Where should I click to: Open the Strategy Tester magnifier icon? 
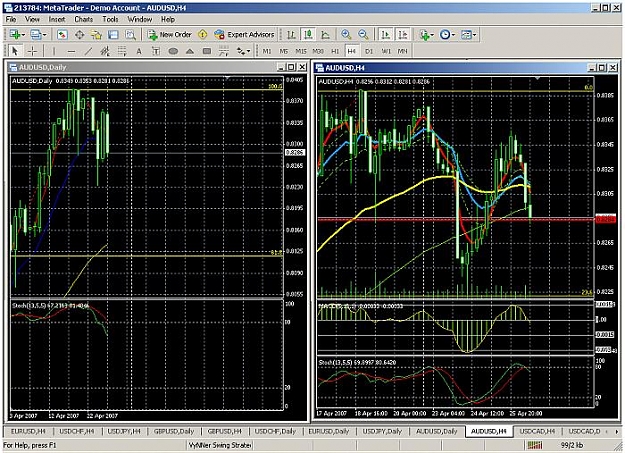point(131,35)
